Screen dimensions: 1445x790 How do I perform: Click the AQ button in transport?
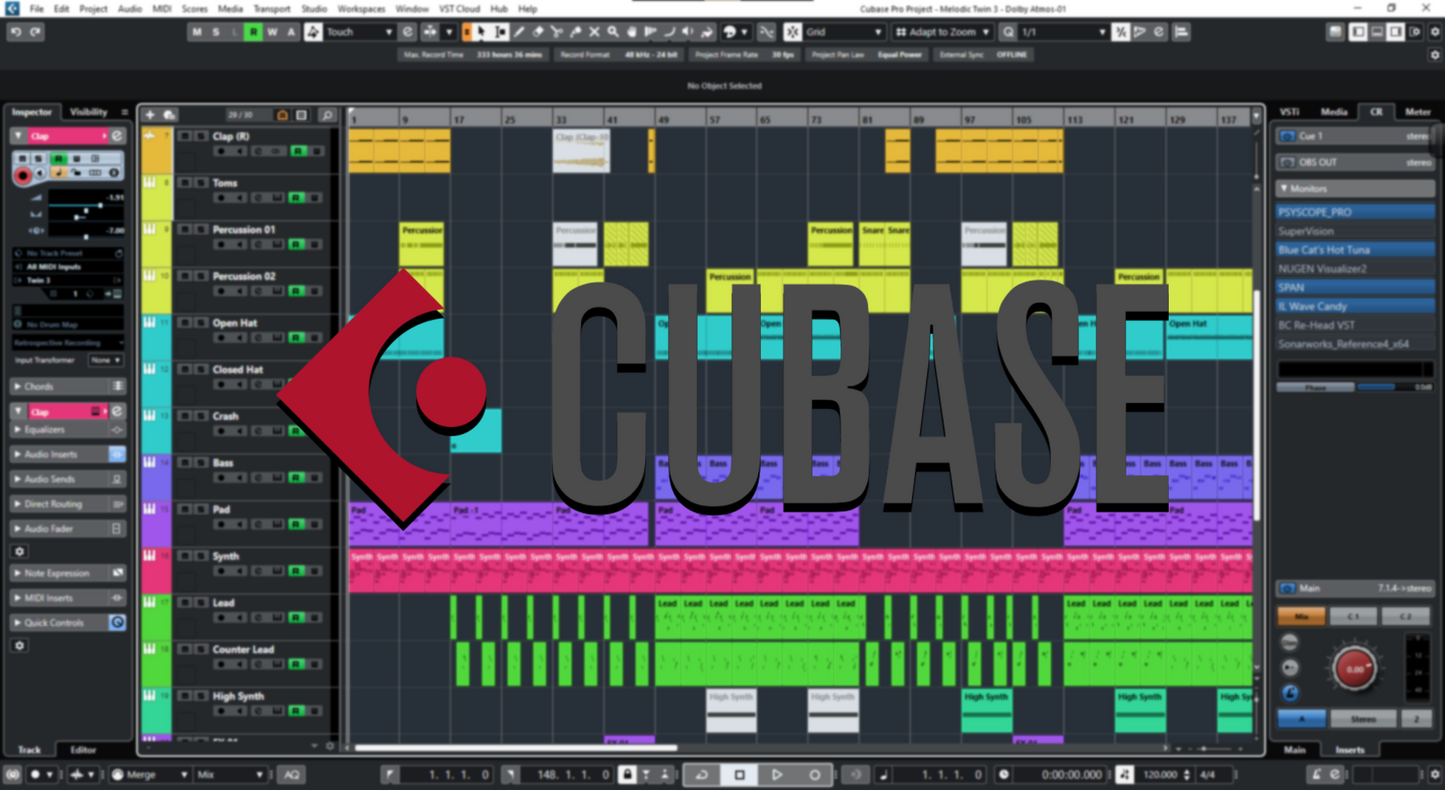pos(291,775)
